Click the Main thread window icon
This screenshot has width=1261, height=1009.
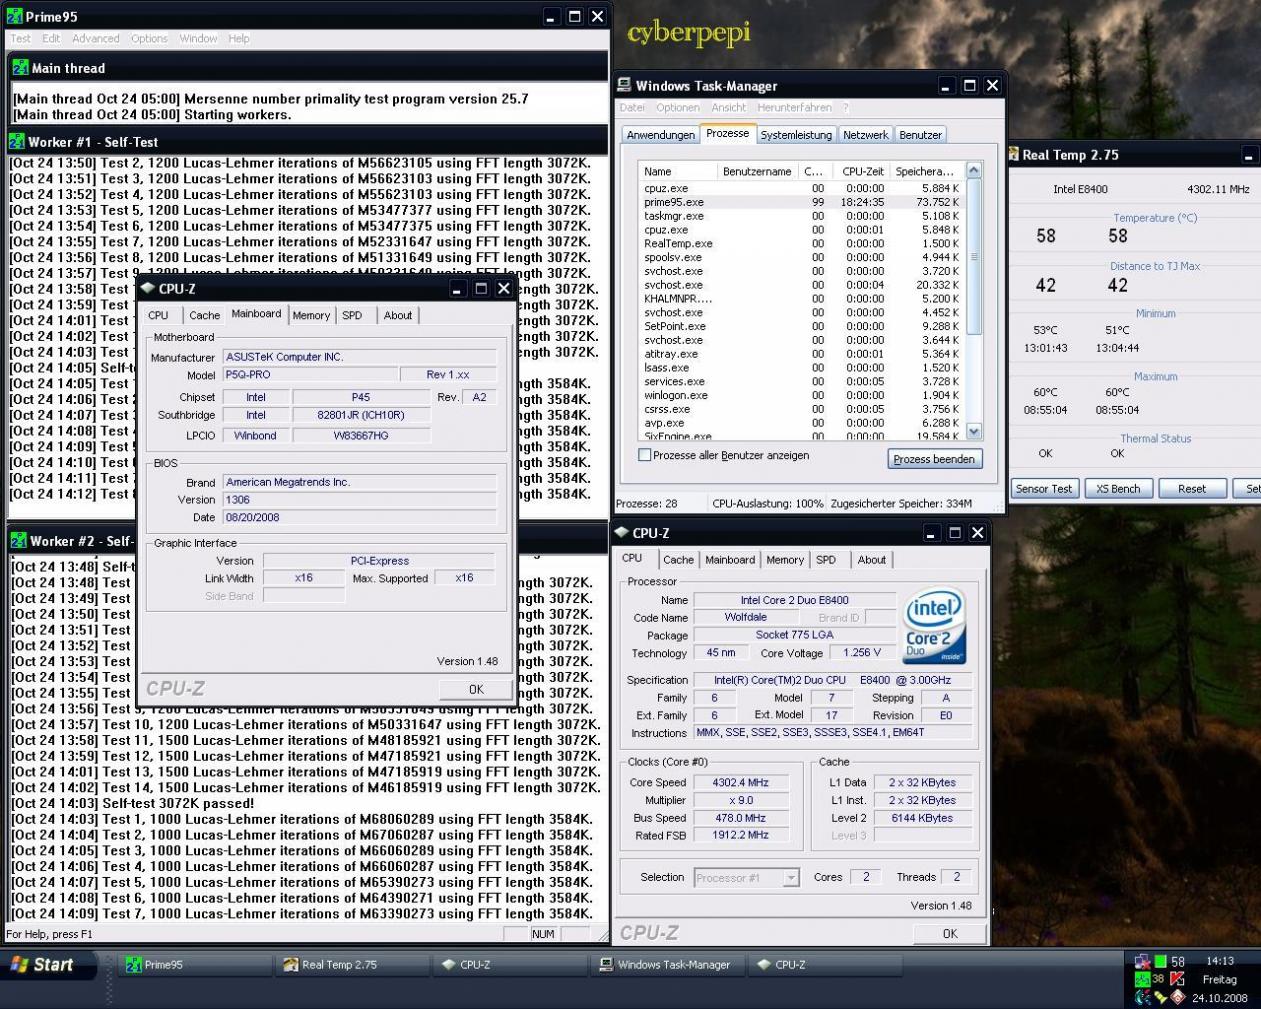point(19,68)
